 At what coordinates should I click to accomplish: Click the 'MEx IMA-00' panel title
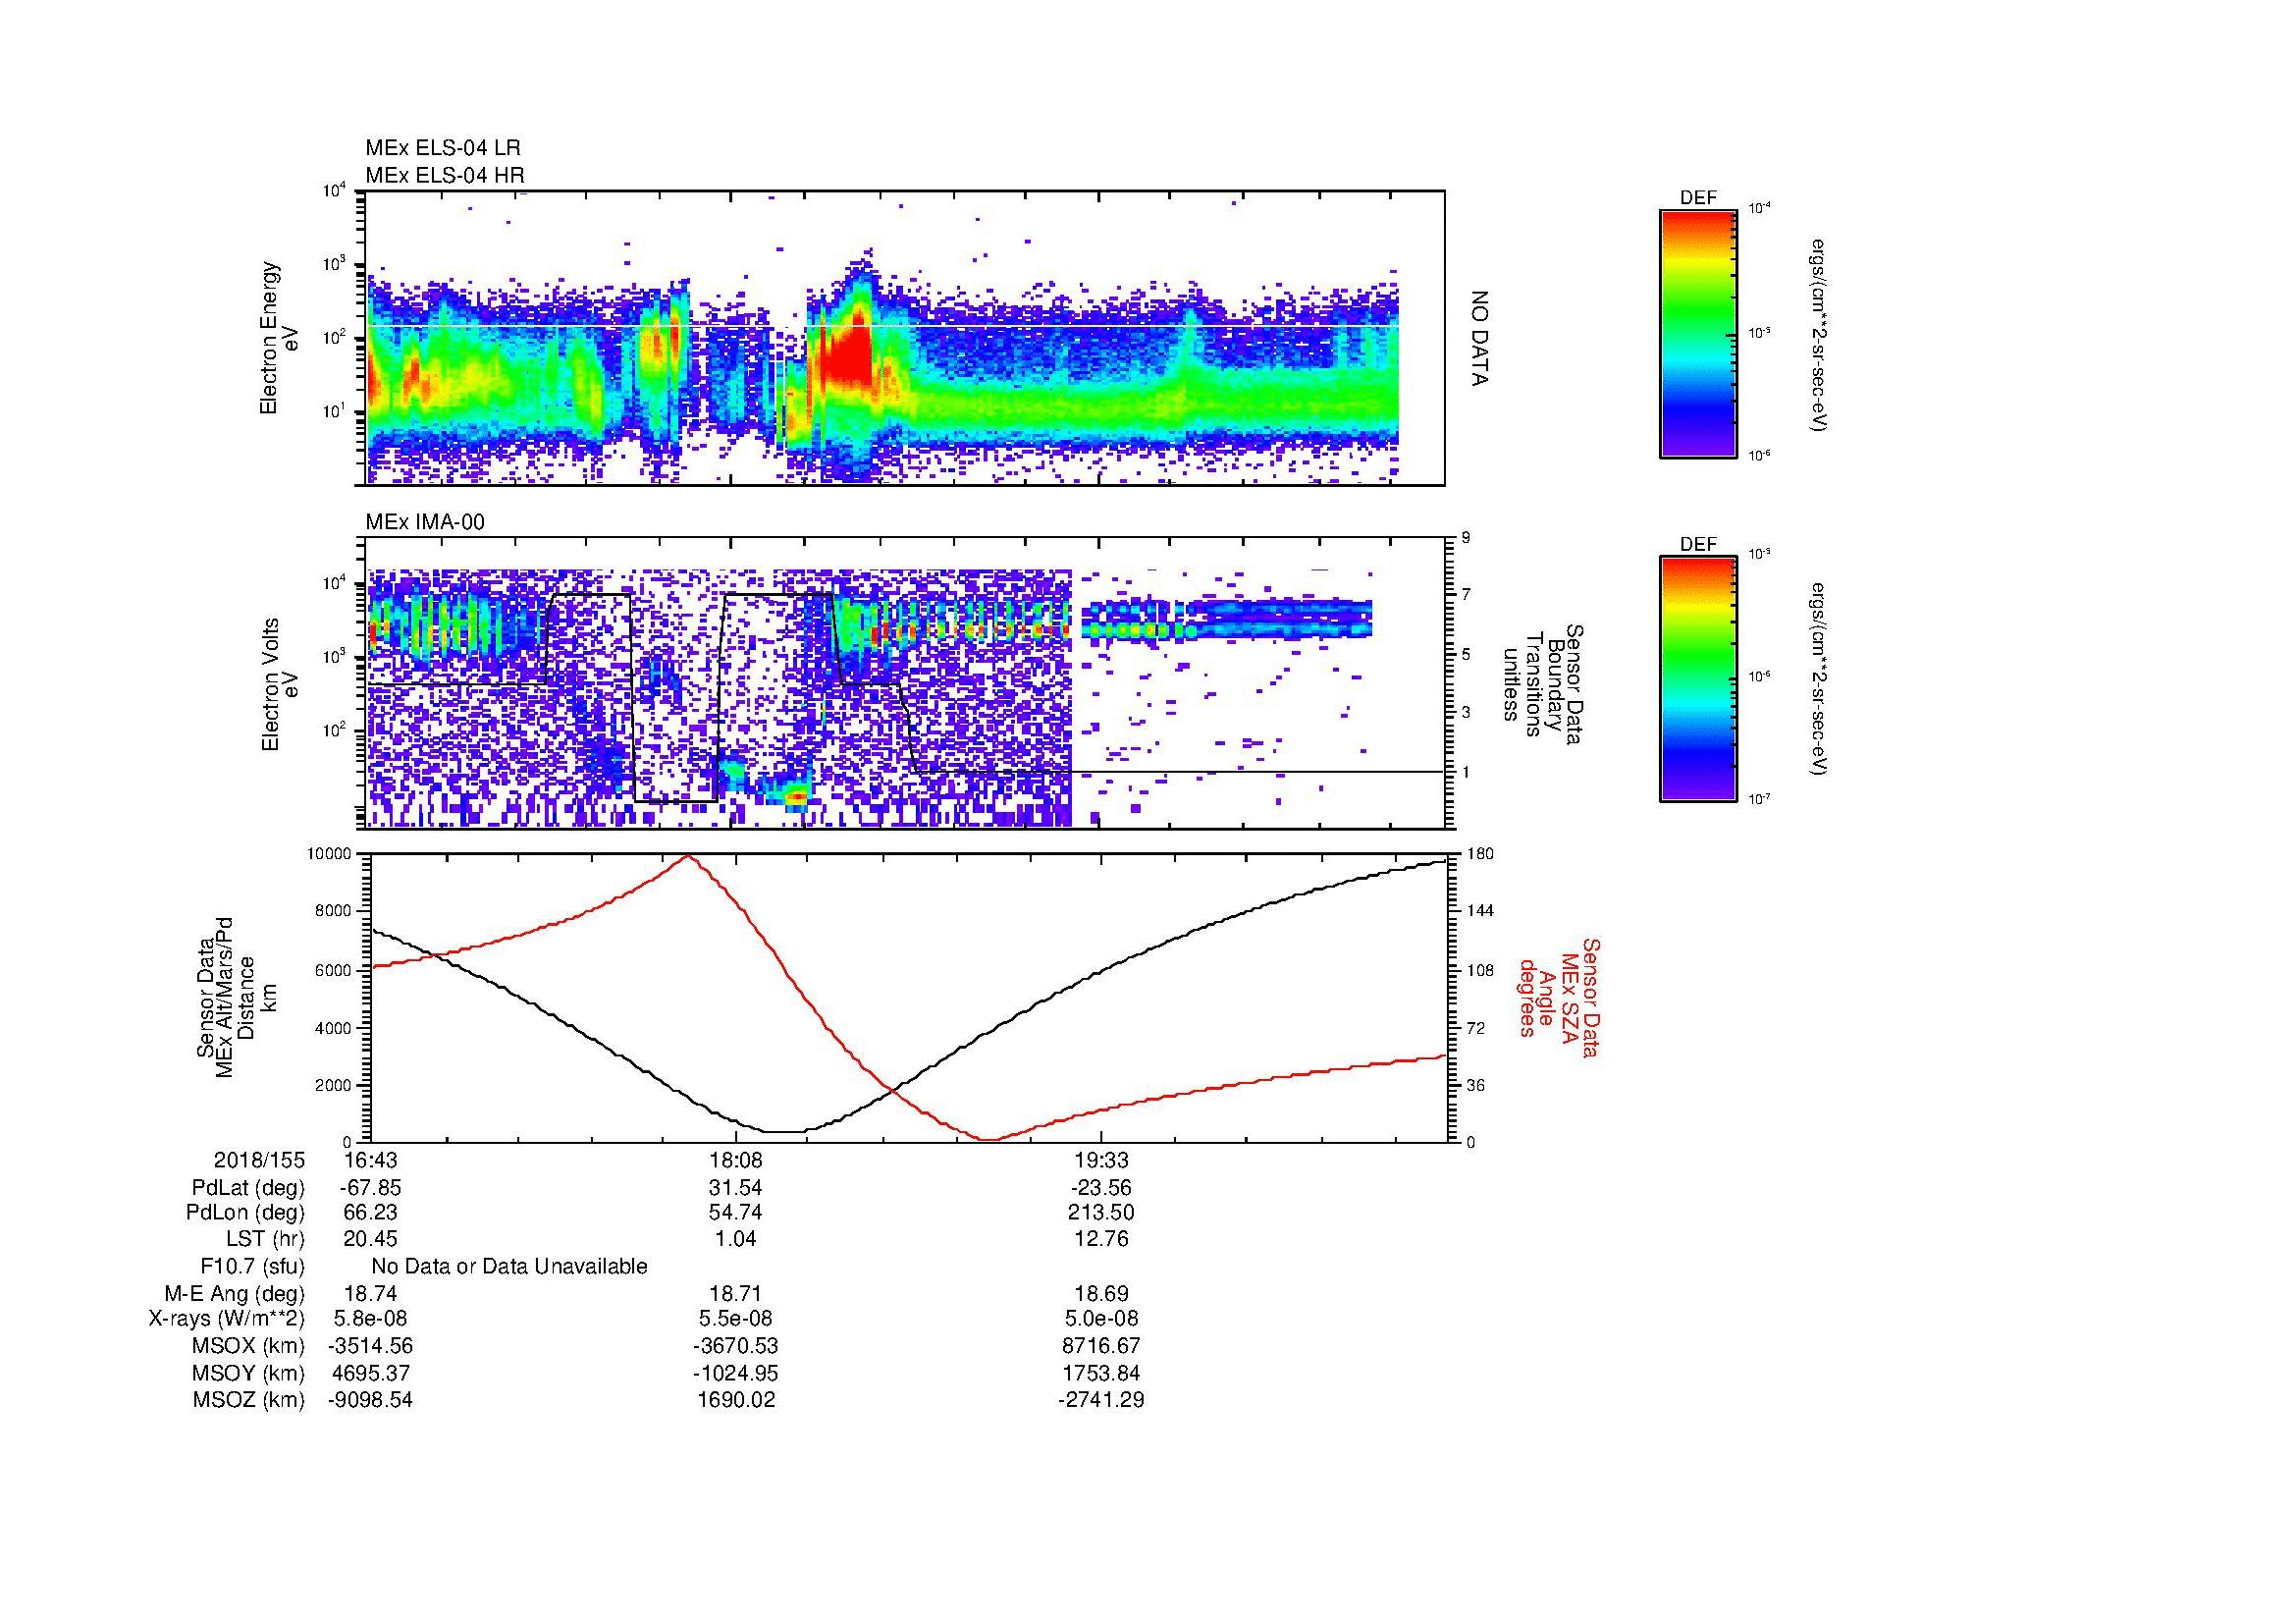click(x=425, y=522)
